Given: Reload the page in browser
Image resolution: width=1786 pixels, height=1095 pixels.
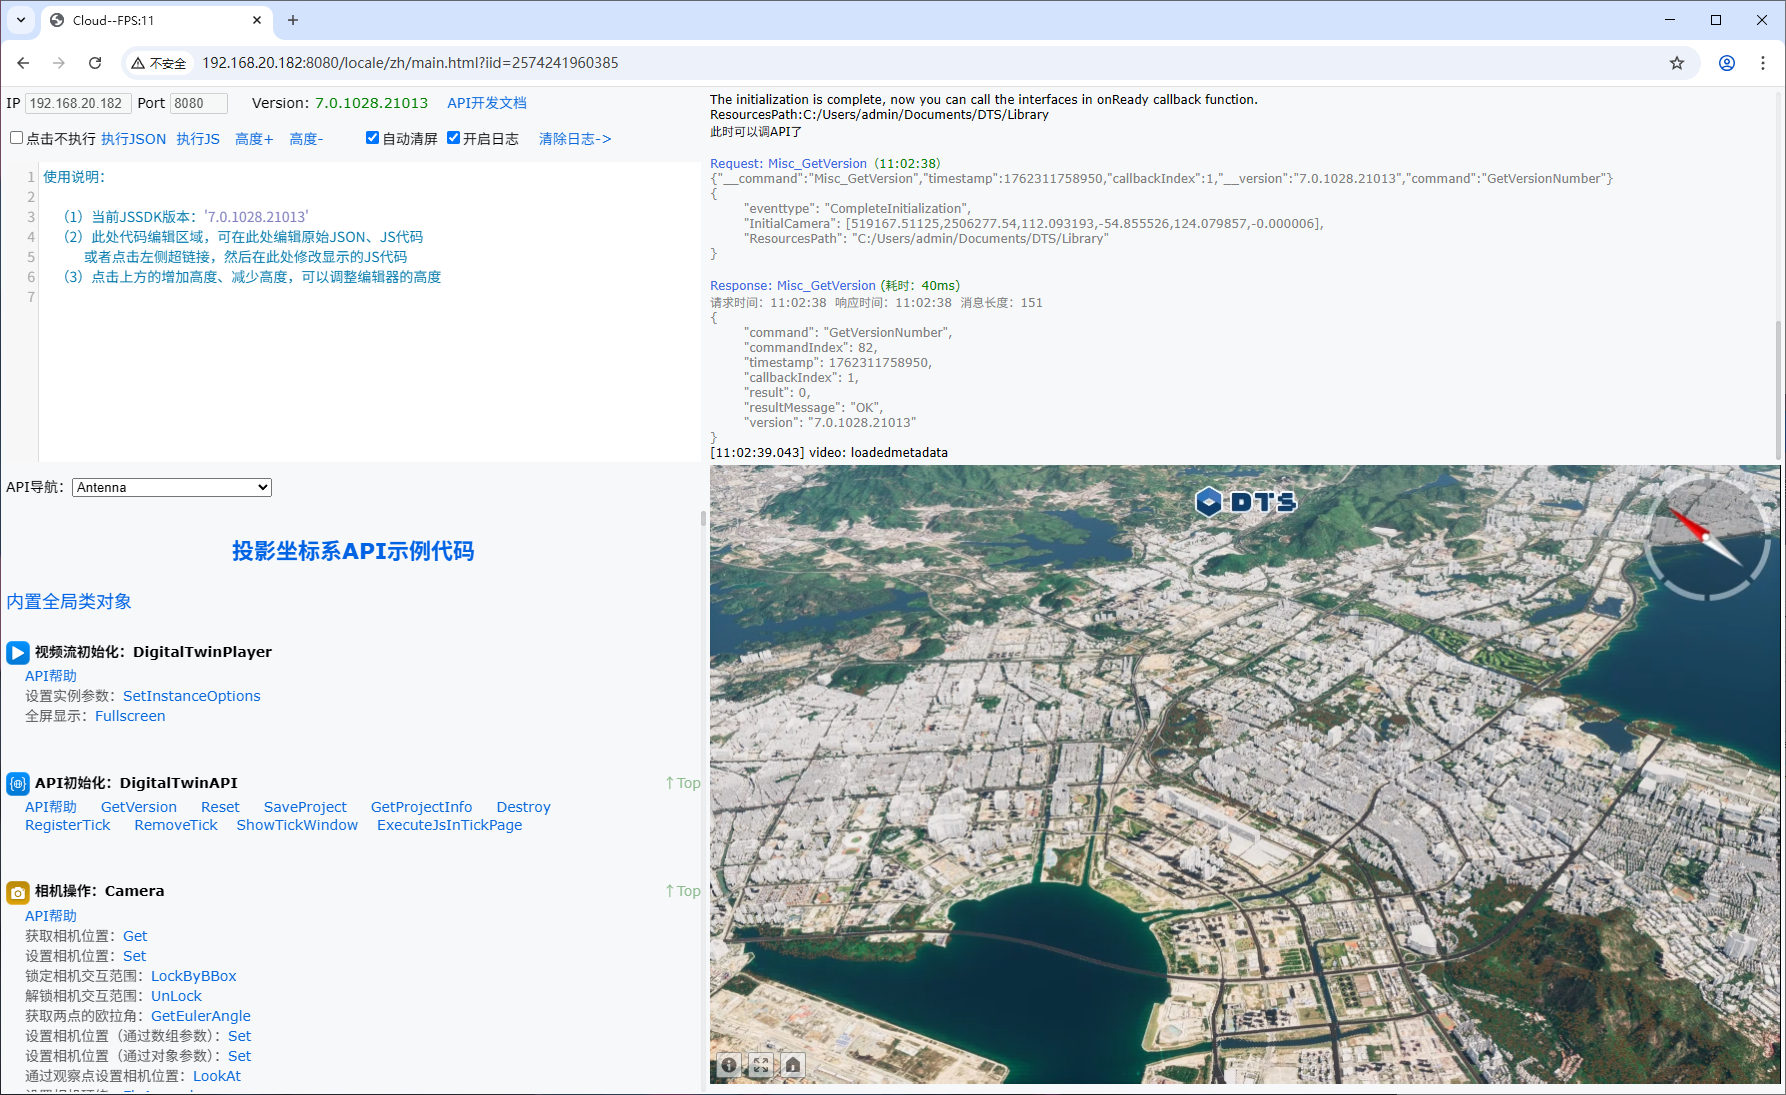Looking at the screenshot, I should (95, 63).
